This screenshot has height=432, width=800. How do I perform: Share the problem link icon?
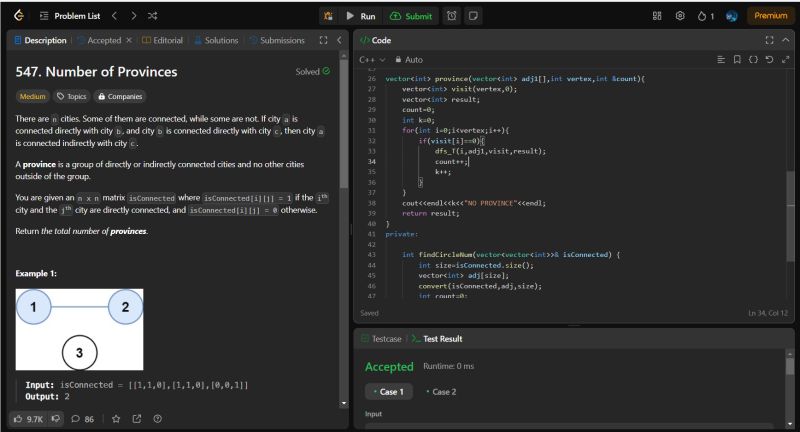pyautogui.click(x=137, y=419)
